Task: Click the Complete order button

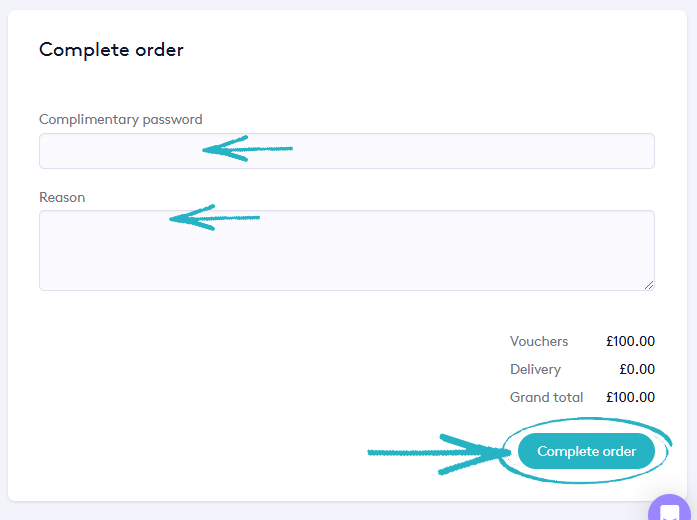Action: [586, 452]
